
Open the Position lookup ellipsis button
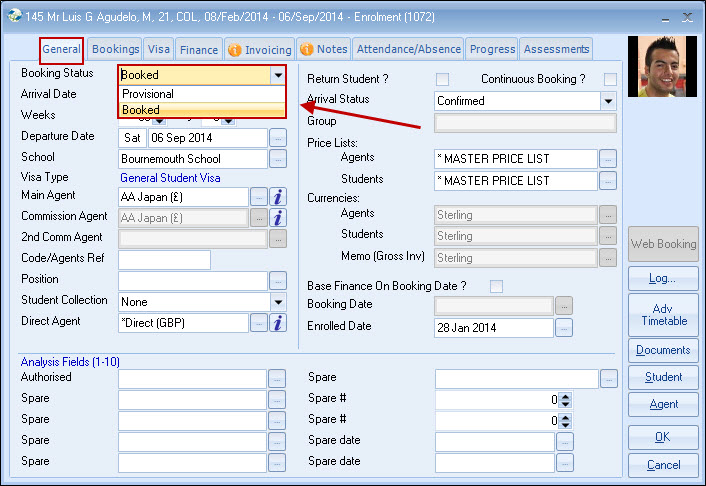(278, 281)
